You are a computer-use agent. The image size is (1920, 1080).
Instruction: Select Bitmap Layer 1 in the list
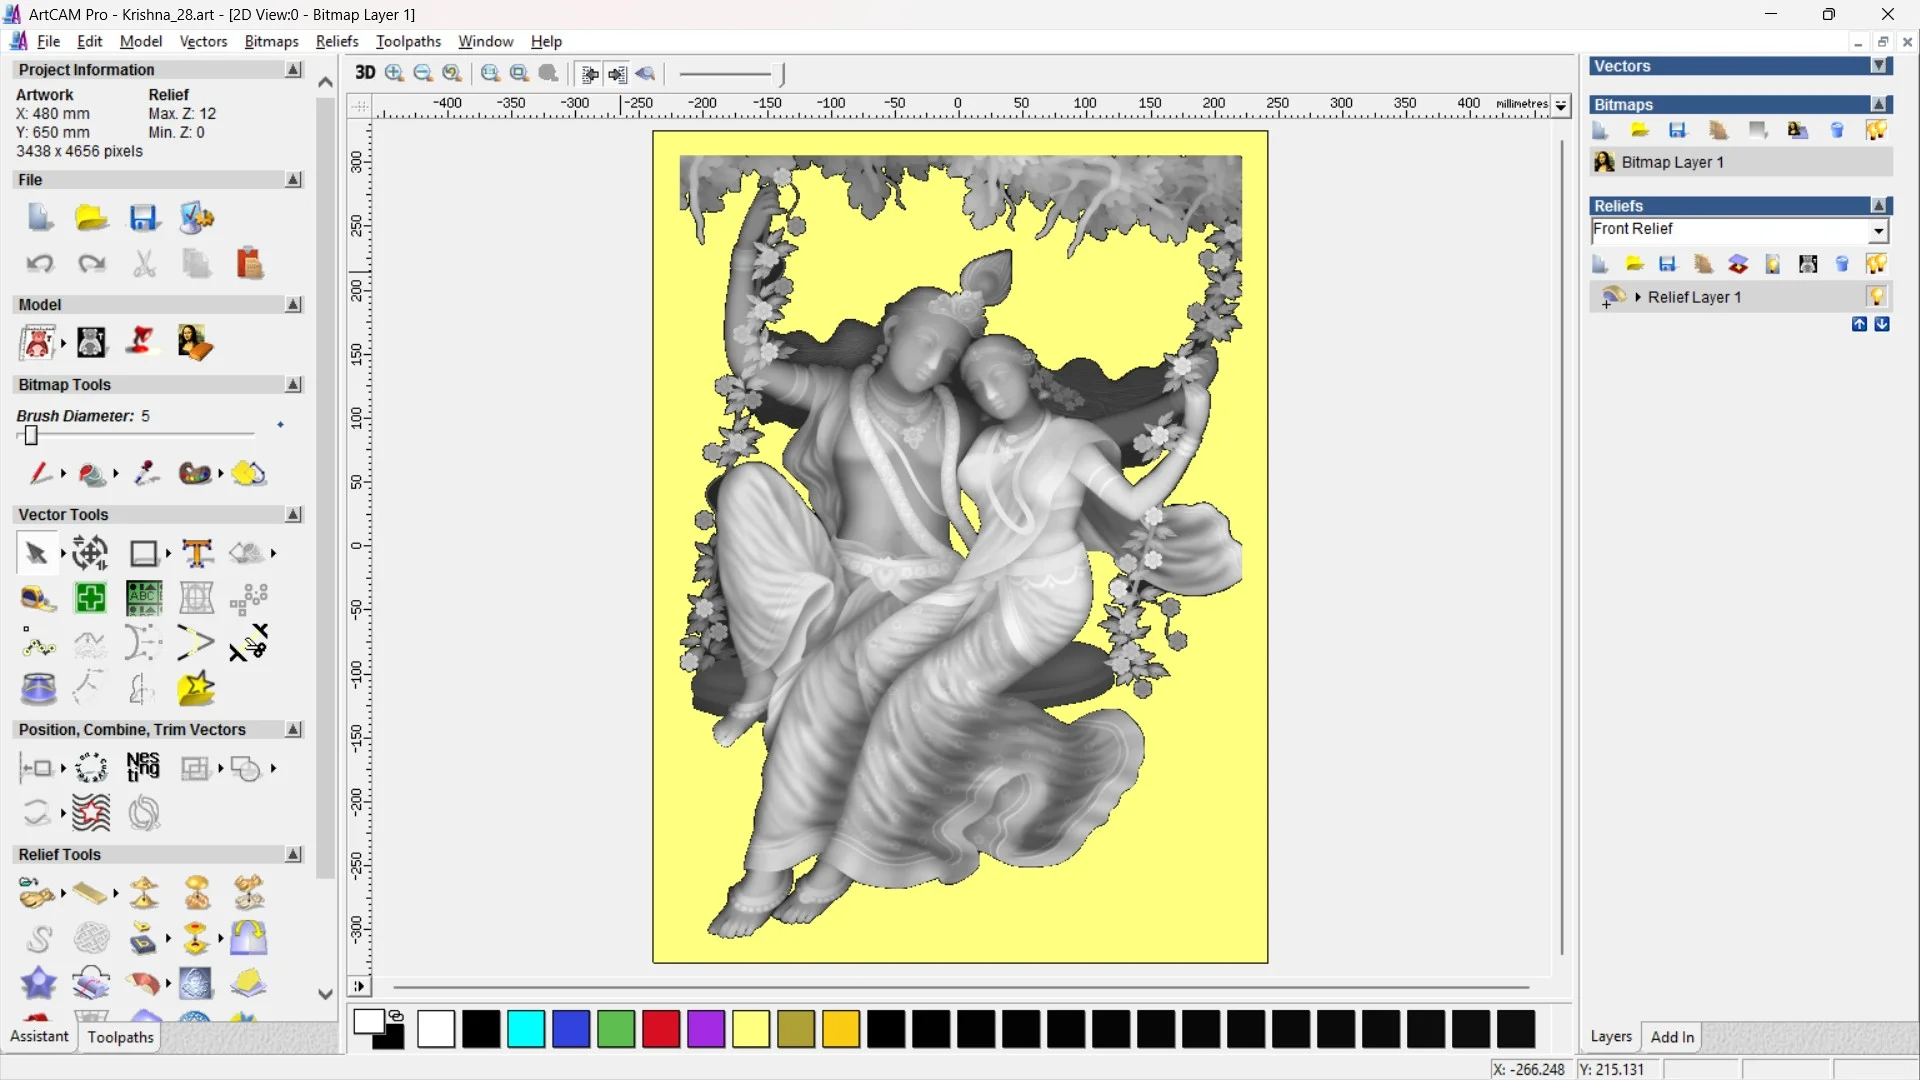pyautogui.click(x=1672, y=162)
